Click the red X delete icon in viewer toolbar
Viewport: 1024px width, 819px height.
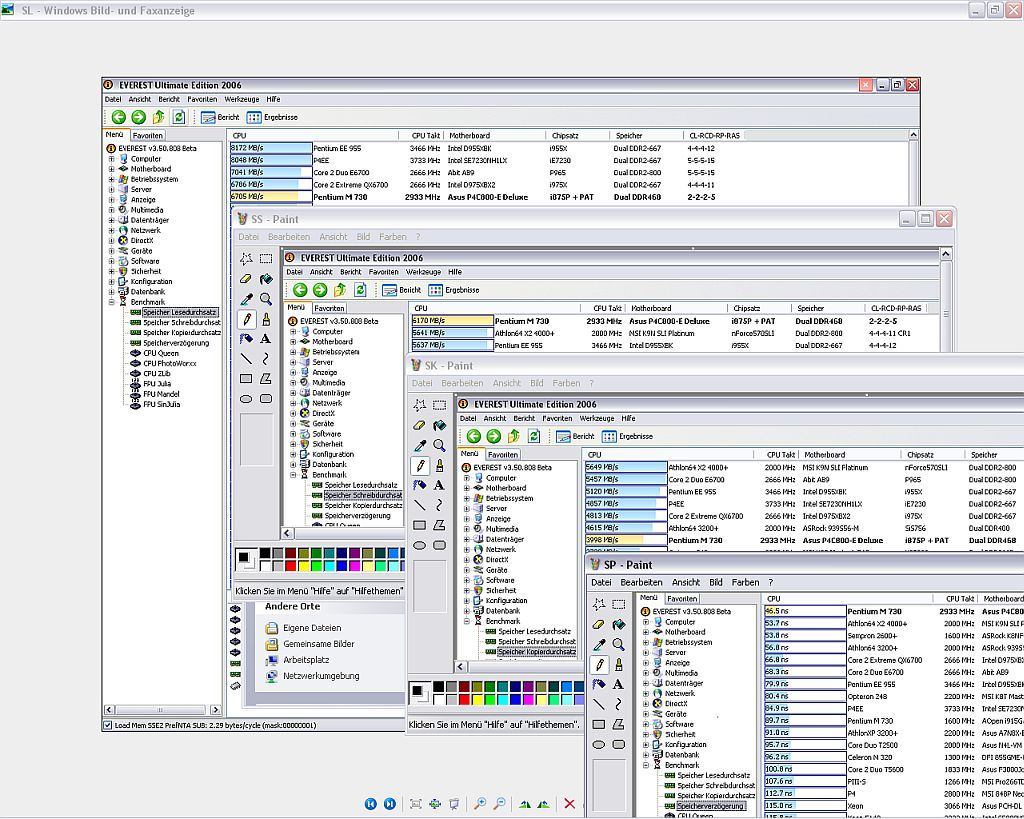point(569,804)
